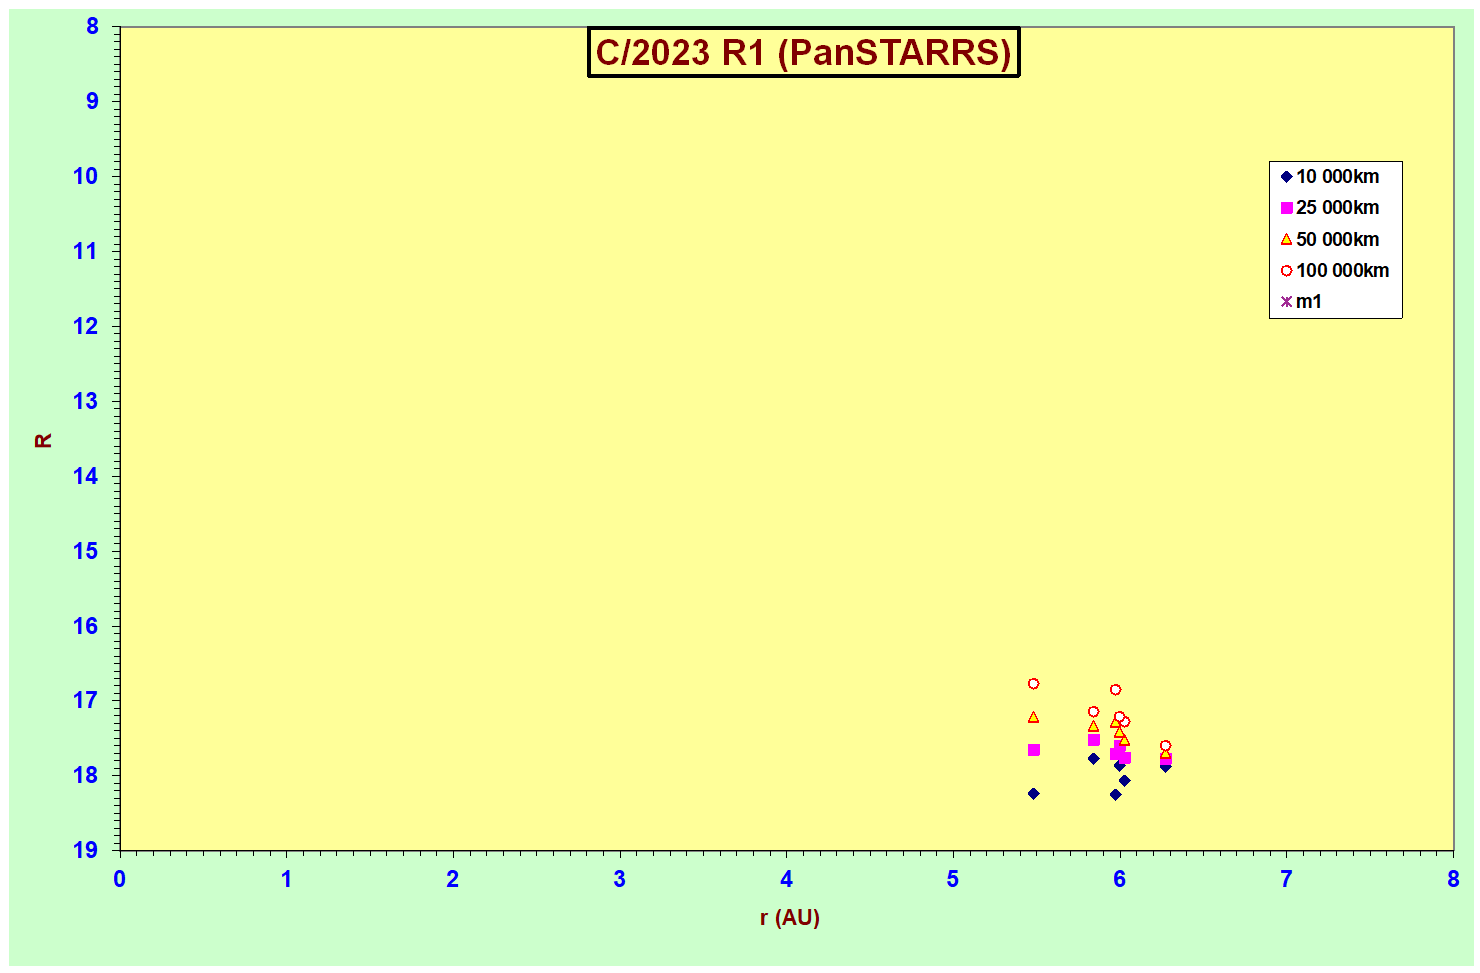1480x973 pixels.
Task: Click y-axis label 17
Action: click(86, 700)
